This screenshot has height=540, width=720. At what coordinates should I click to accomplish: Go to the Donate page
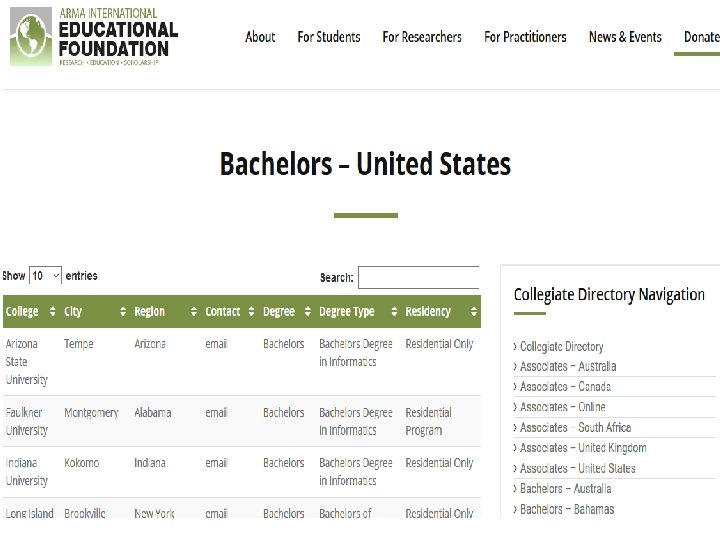point(702,37)
